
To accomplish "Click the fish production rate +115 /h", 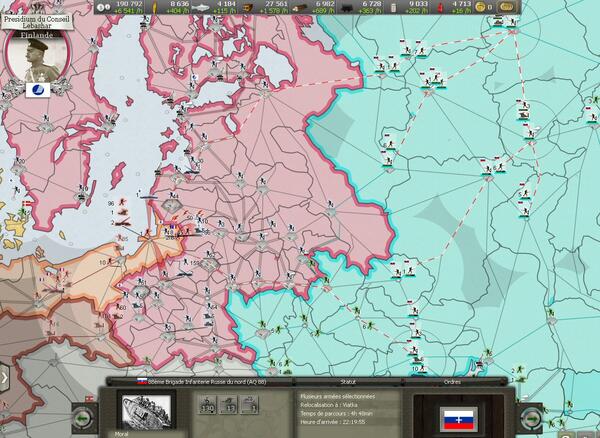I will (225, 11).
